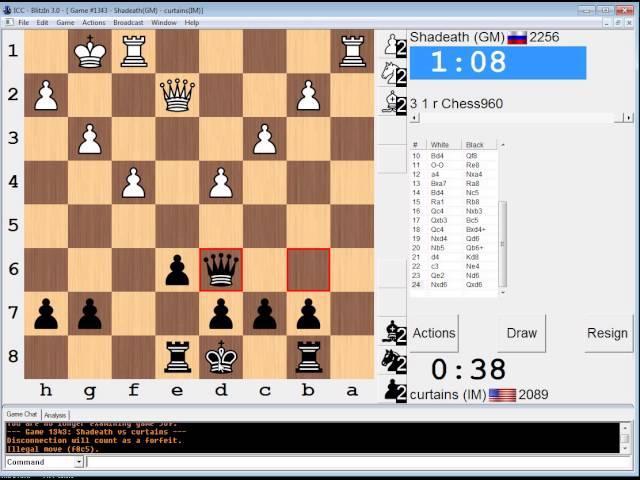Select the black rook on b8

(309, 357)
